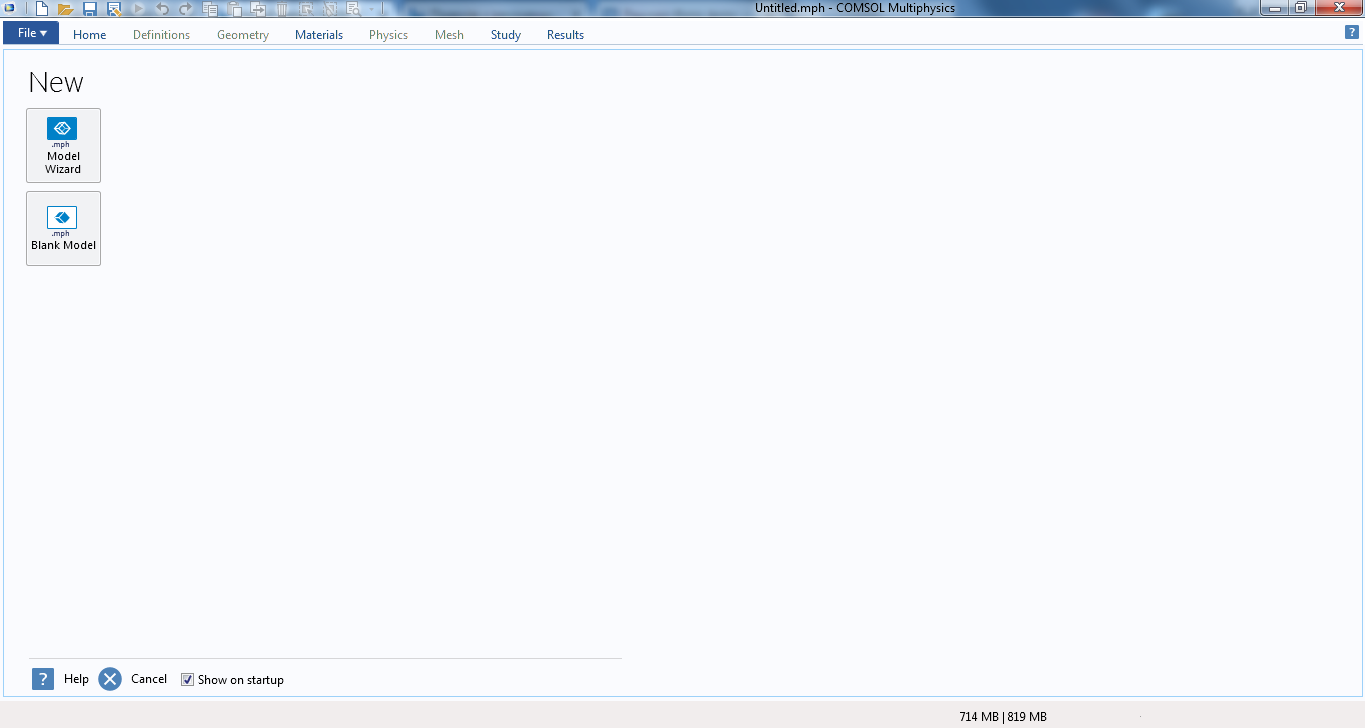Create a Blank Model

tap(63, 228)
